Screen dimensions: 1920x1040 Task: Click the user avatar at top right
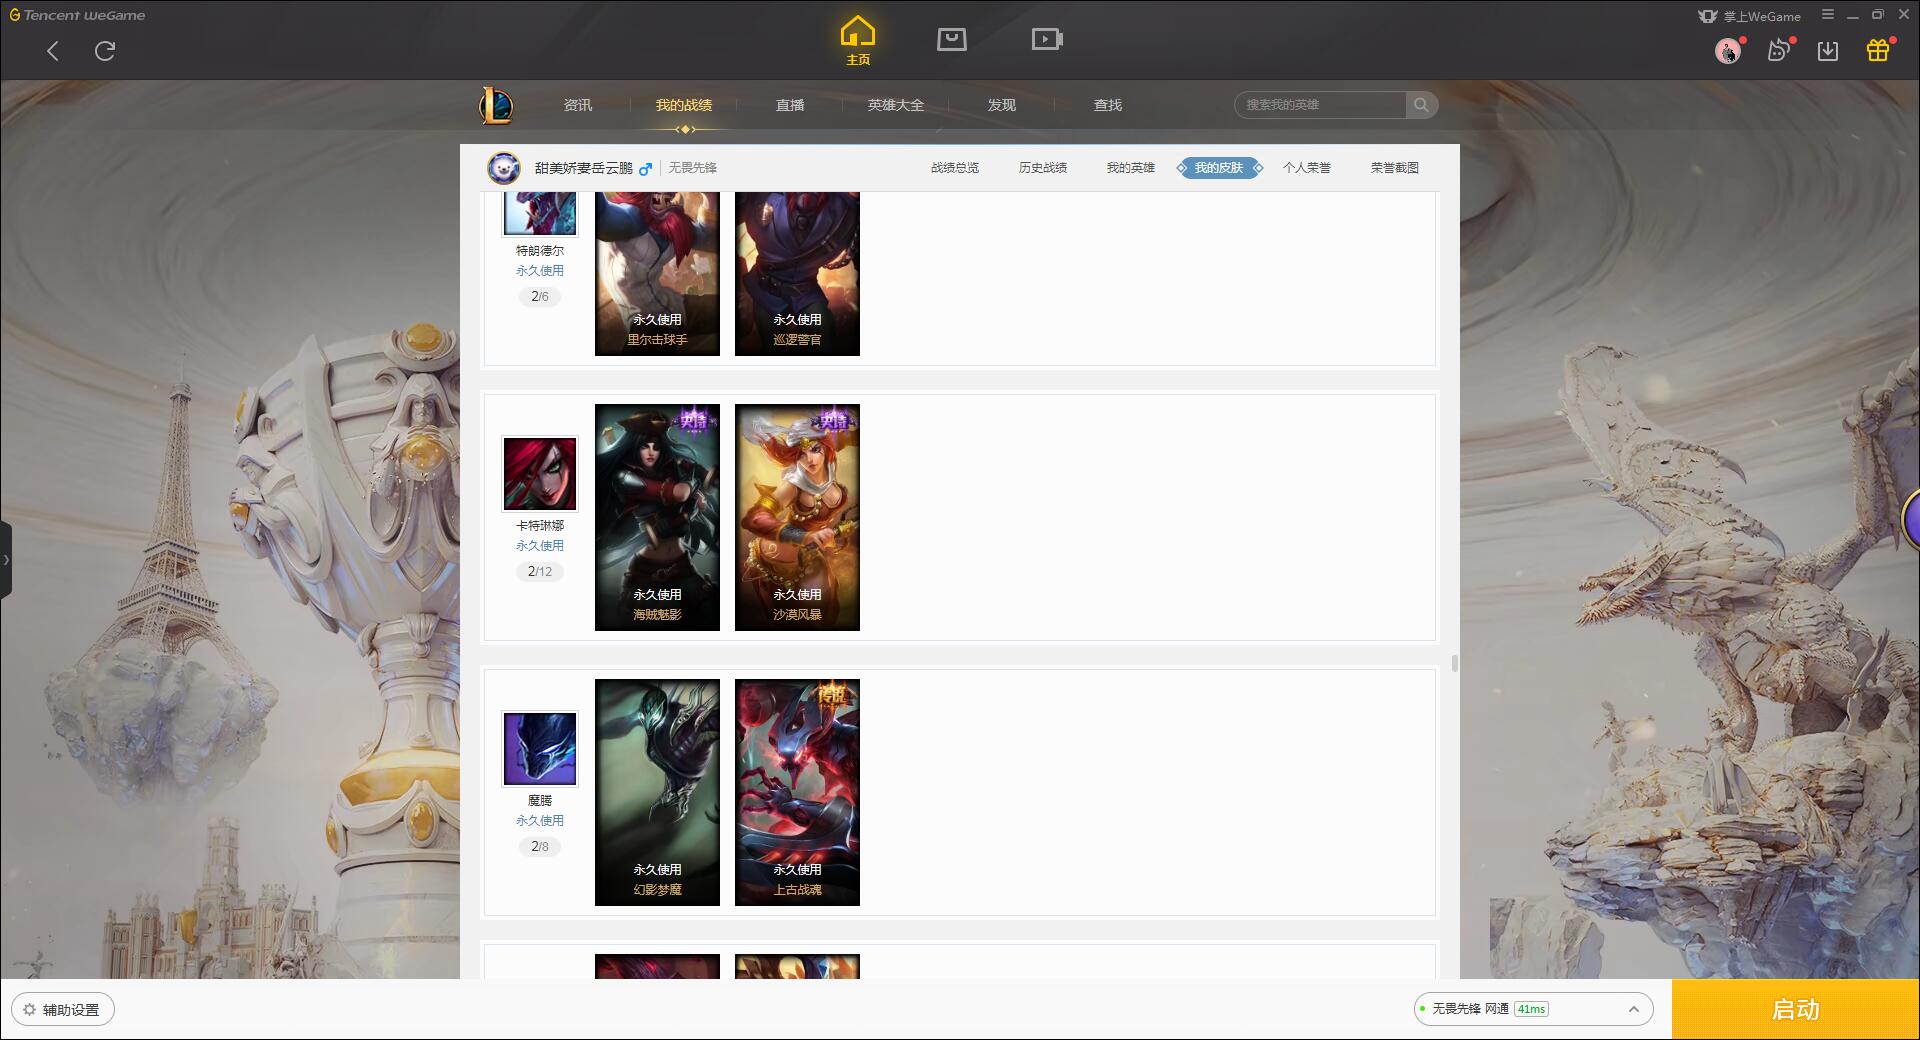coord(1727,50)
